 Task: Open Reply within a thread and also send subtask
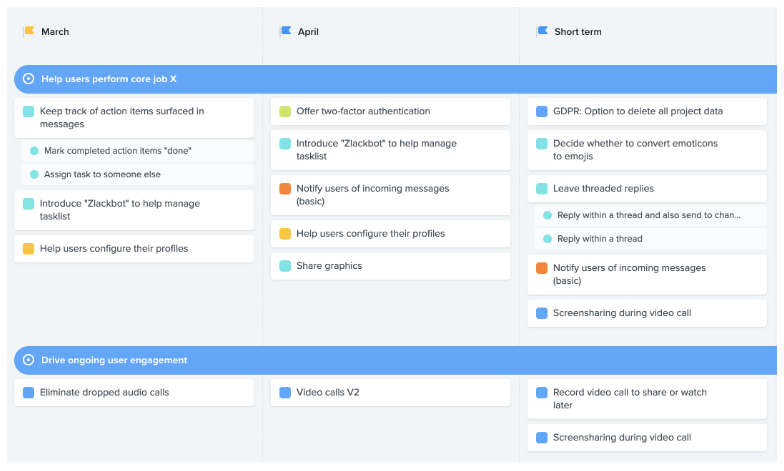[650, 215]
